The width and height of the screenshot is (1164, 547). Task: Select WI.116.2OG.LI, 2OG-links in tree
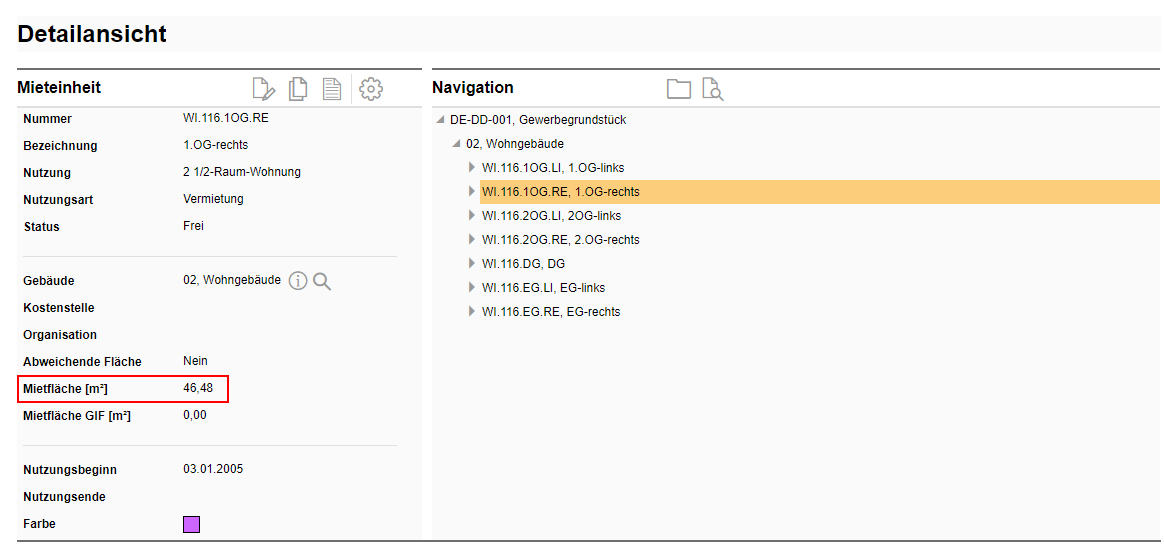tap(551, 216)
